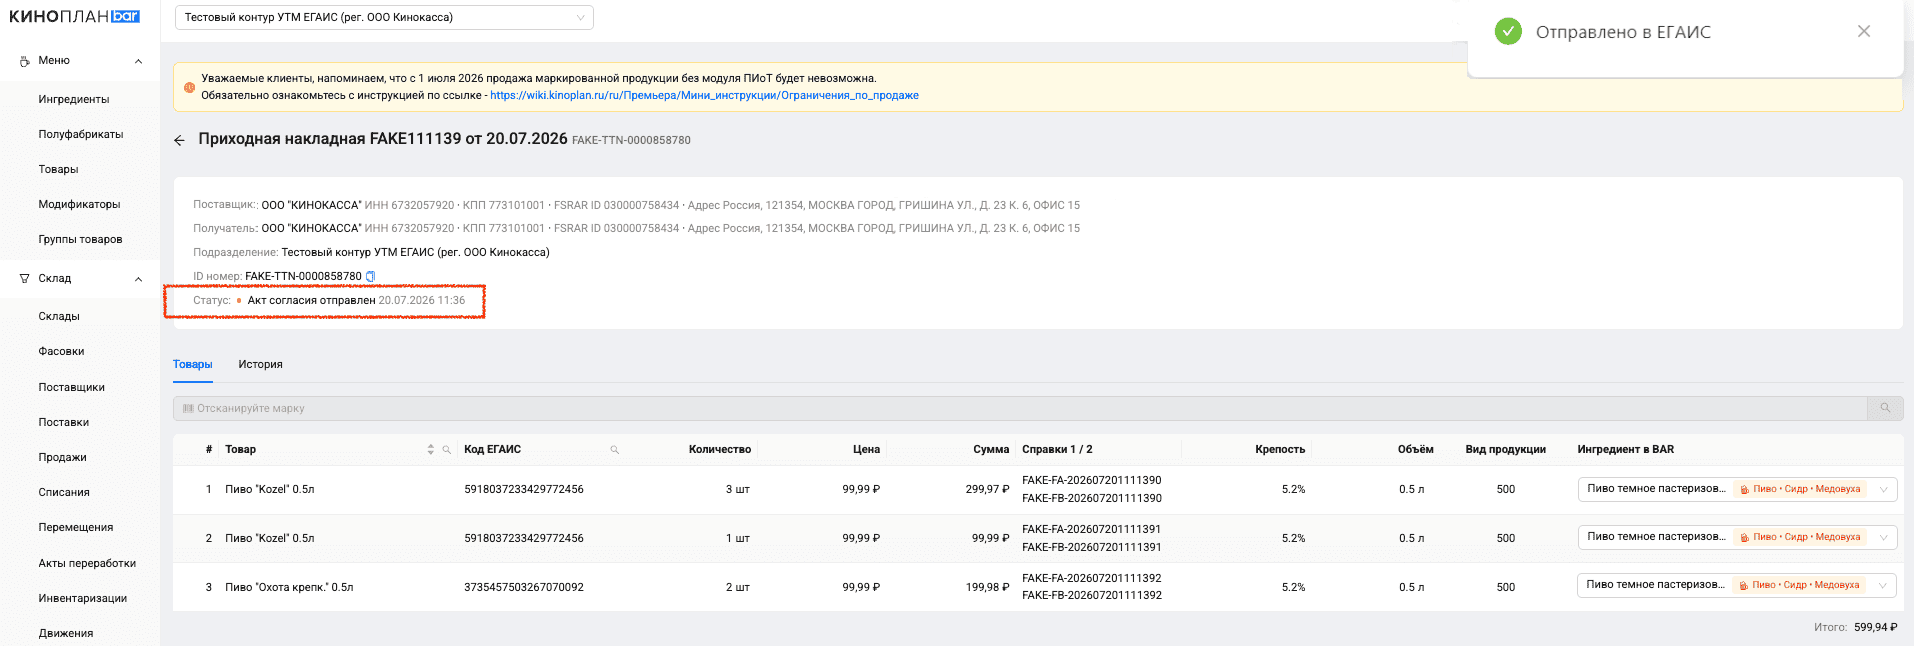Open the Тестовый контур УТМ ЕГАИС dropdown
This screenshot has width=1914, height=646.
point(384,17)
